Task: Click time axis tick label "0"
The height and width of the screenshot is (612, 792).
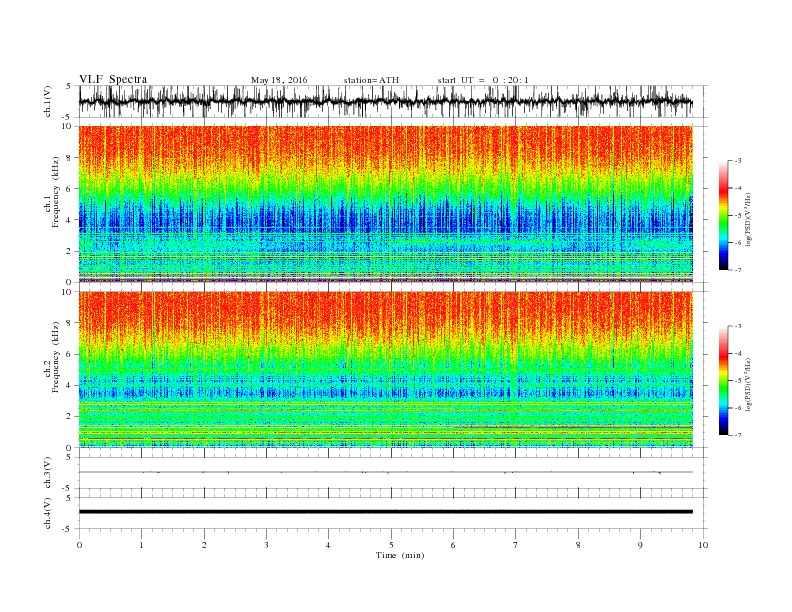Action: (x=79, y=545)
